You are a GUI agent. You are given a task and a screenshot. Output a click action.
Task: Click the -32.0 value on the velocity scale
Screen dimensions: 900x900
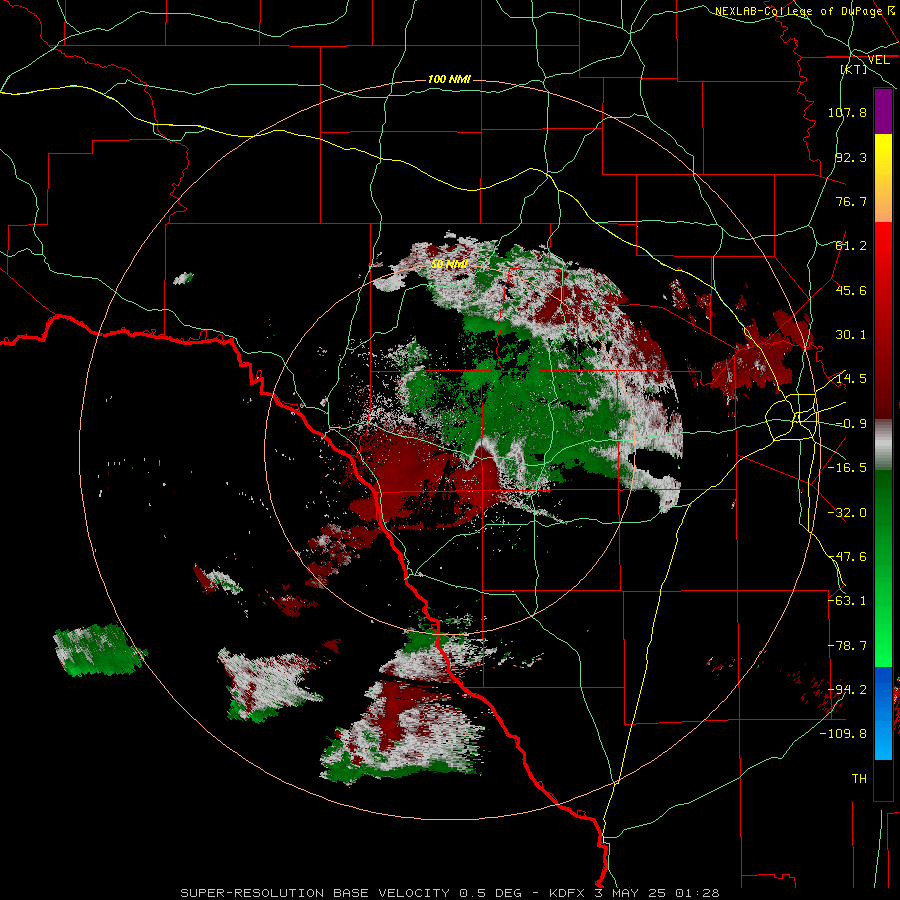(847, 513)
